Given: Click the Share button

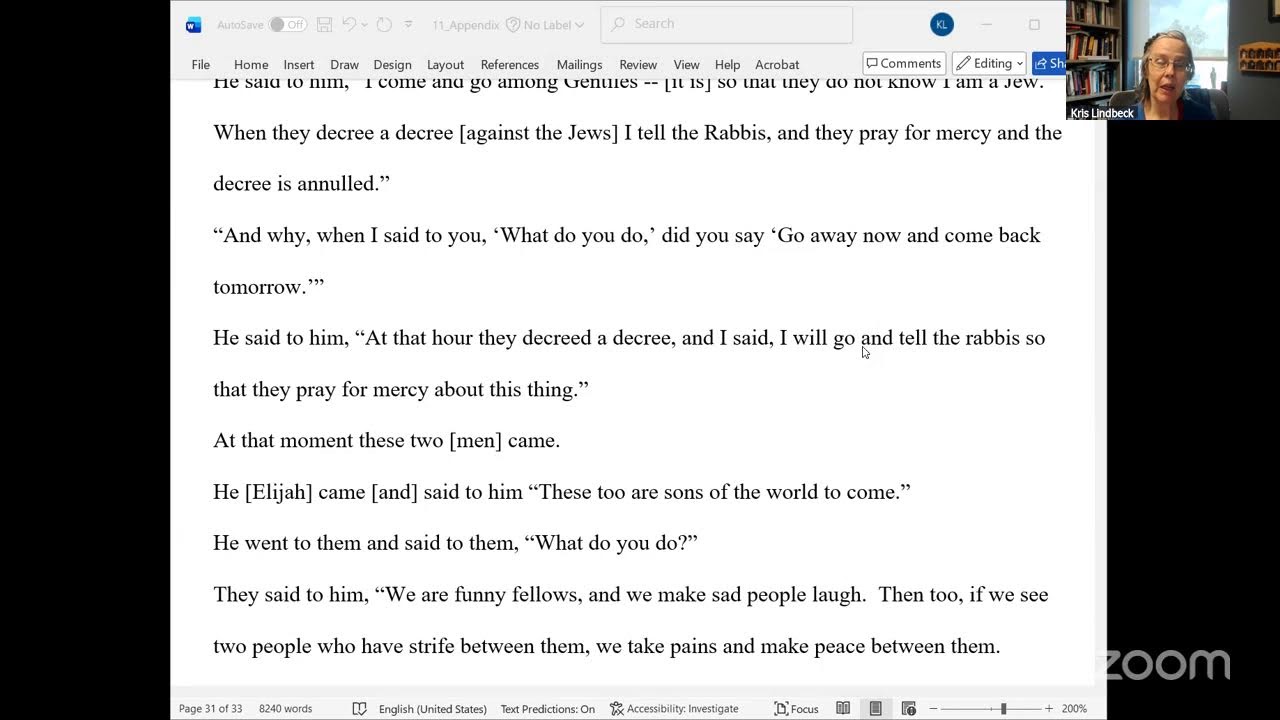Looking at the screenshot, I should 1049,63.
